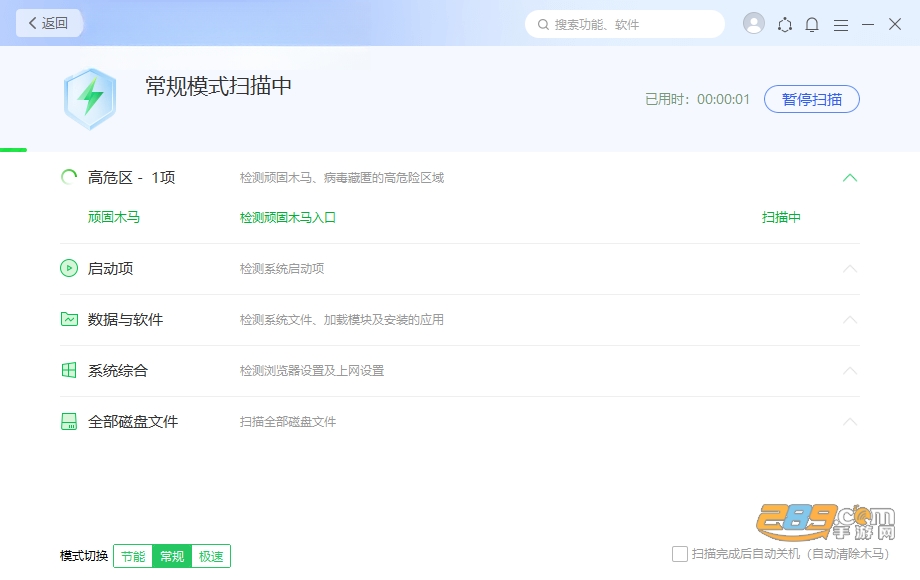
Task: Collapse the 高危区 section
Action: tap(850, 178)
